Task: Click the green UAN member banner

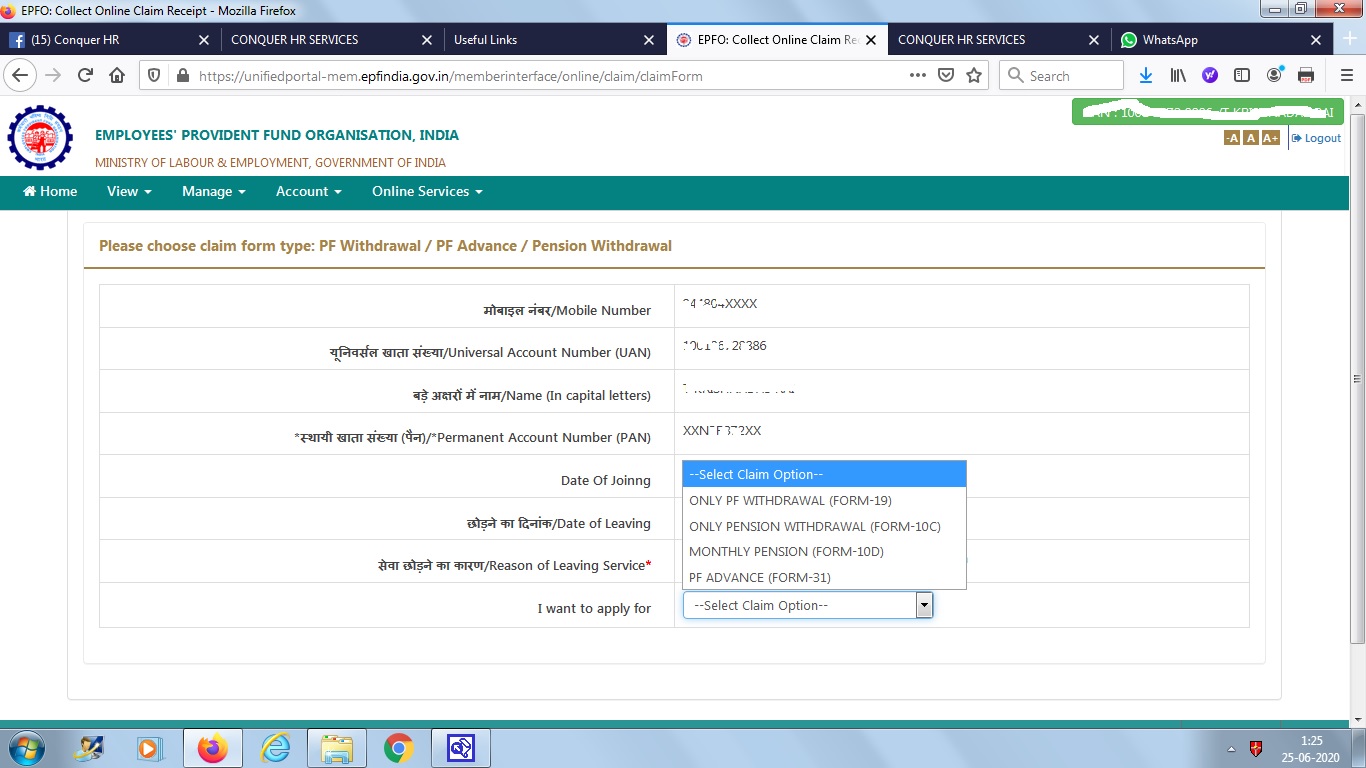Action: [1207, 112]
